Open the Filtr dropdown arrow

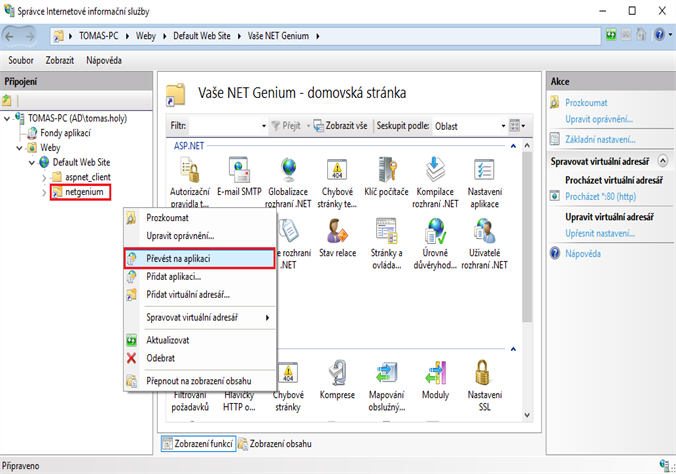(264, 126)
